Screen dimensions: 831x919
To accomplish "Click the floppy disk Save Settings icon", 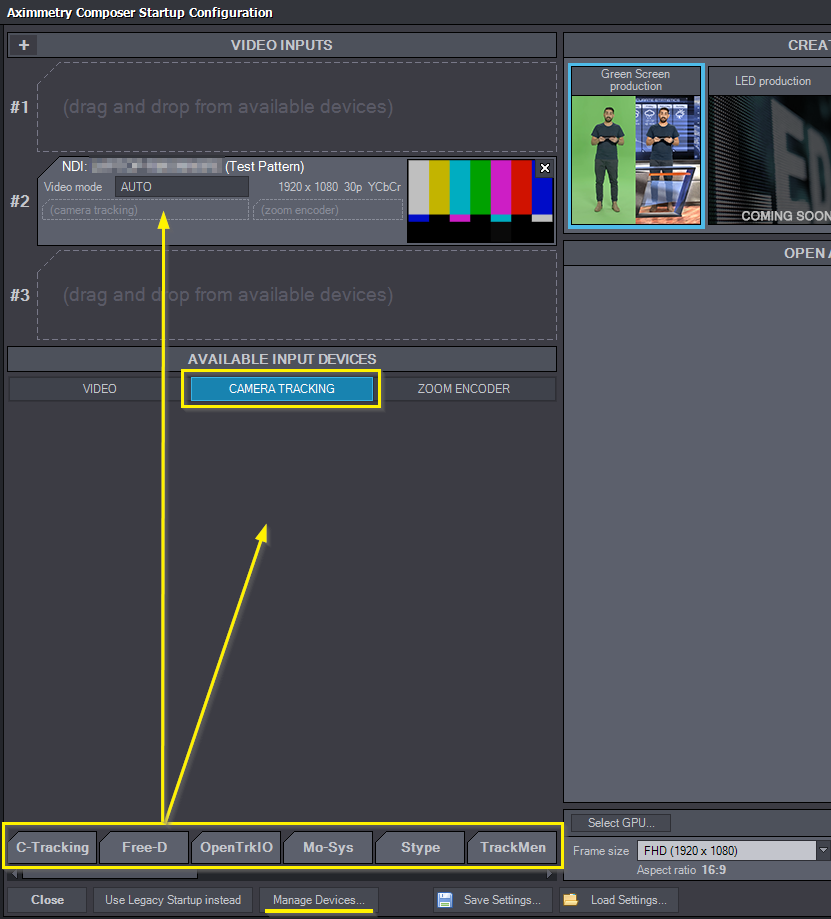I will (445, 900).
